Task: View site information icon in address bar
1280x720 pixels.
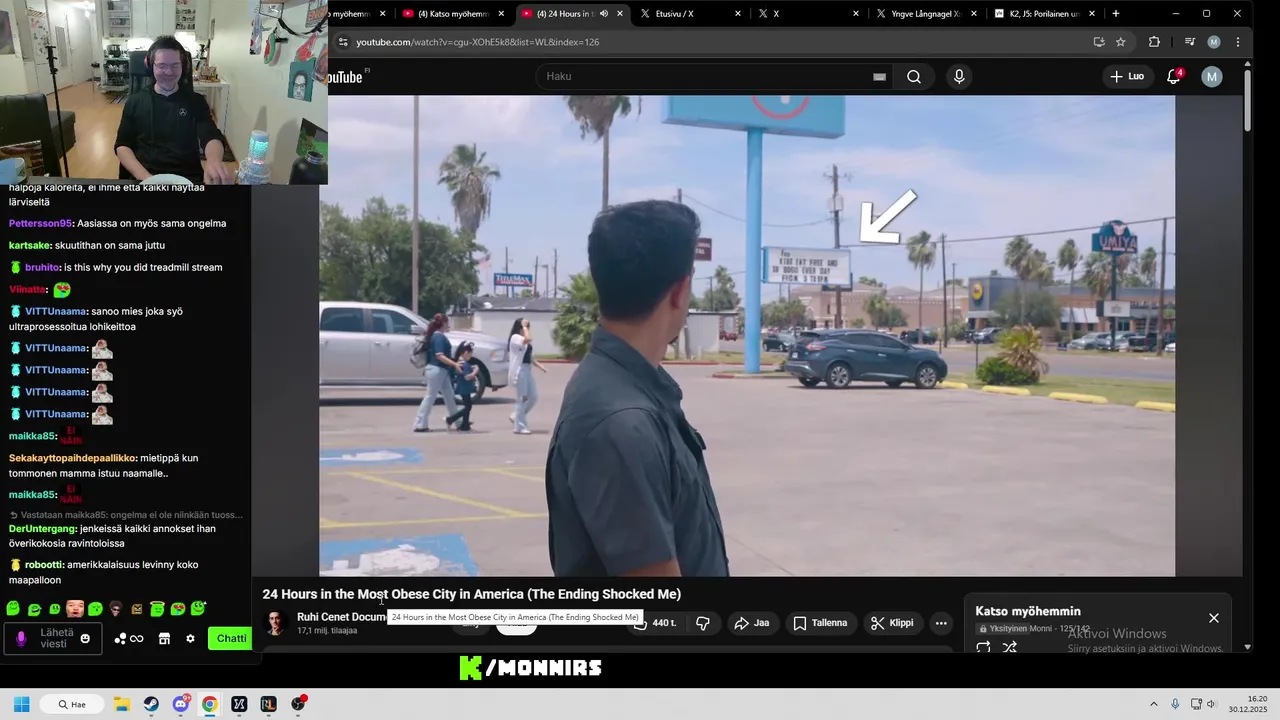Action: (343, 42)
